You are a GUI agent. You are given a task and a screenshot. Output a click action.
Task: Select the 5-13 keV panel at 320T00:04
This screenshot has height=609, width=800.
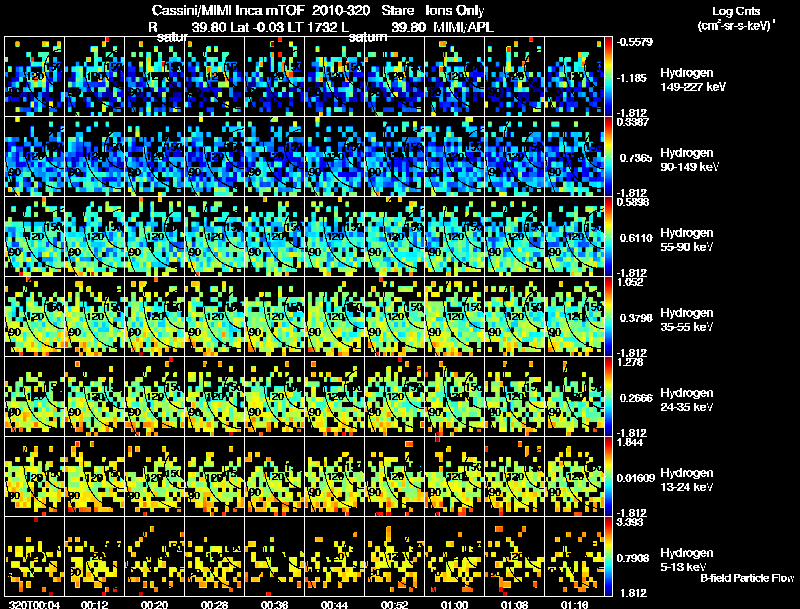pos(35,556)
